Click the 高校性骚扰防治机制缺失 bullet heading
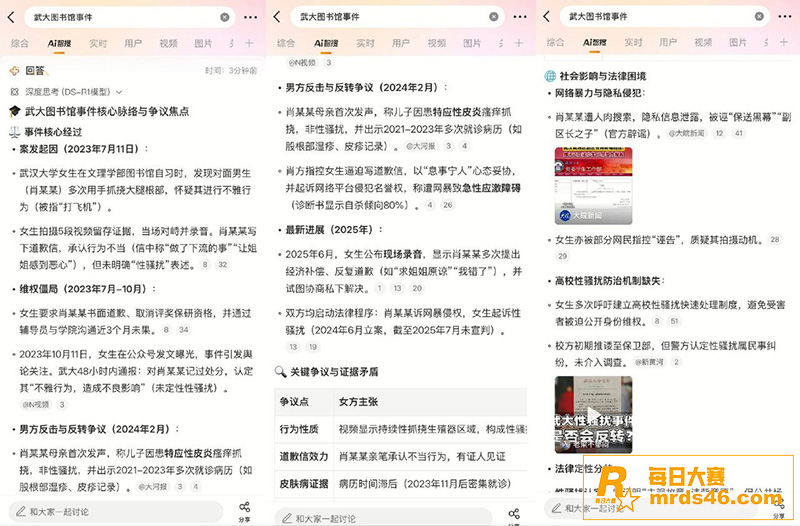This screenshot has height=526, width=800. click(608, 281)
